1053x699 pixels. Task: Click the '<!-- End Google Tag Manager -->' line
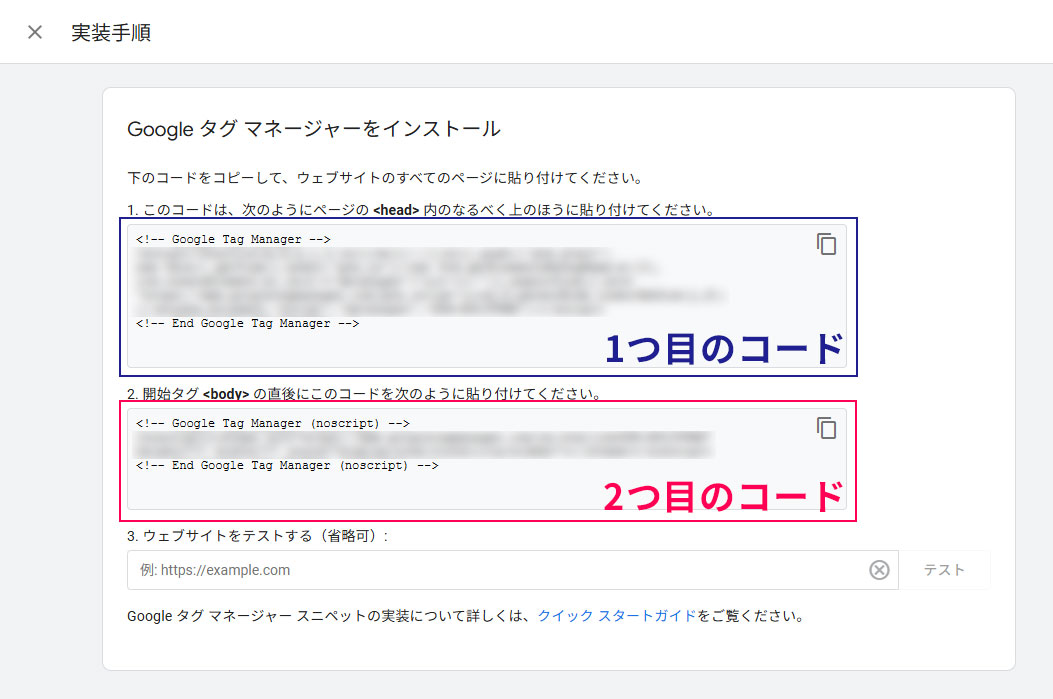point(247,323)
